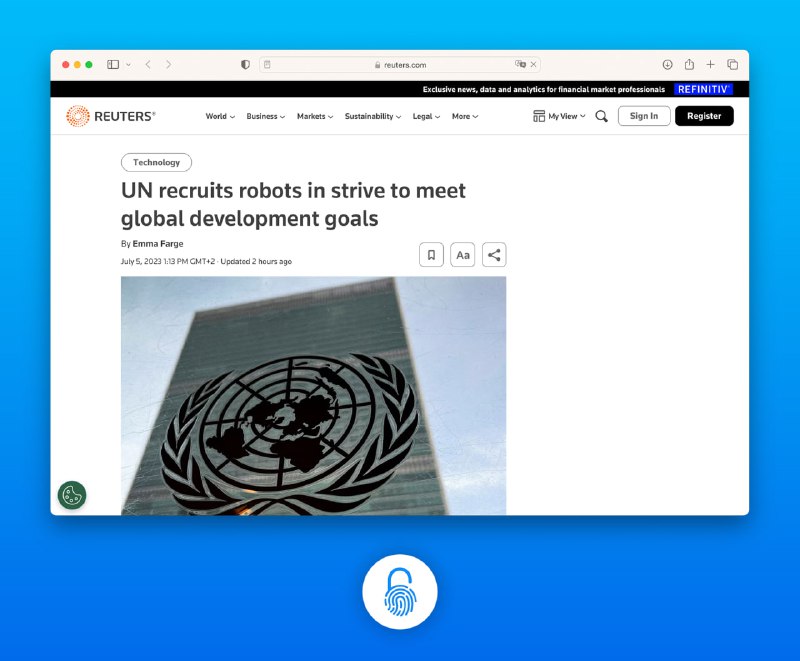Open the Sustainability menu
This screenshot has height=661, width=800.
click(x=373, y=116)
